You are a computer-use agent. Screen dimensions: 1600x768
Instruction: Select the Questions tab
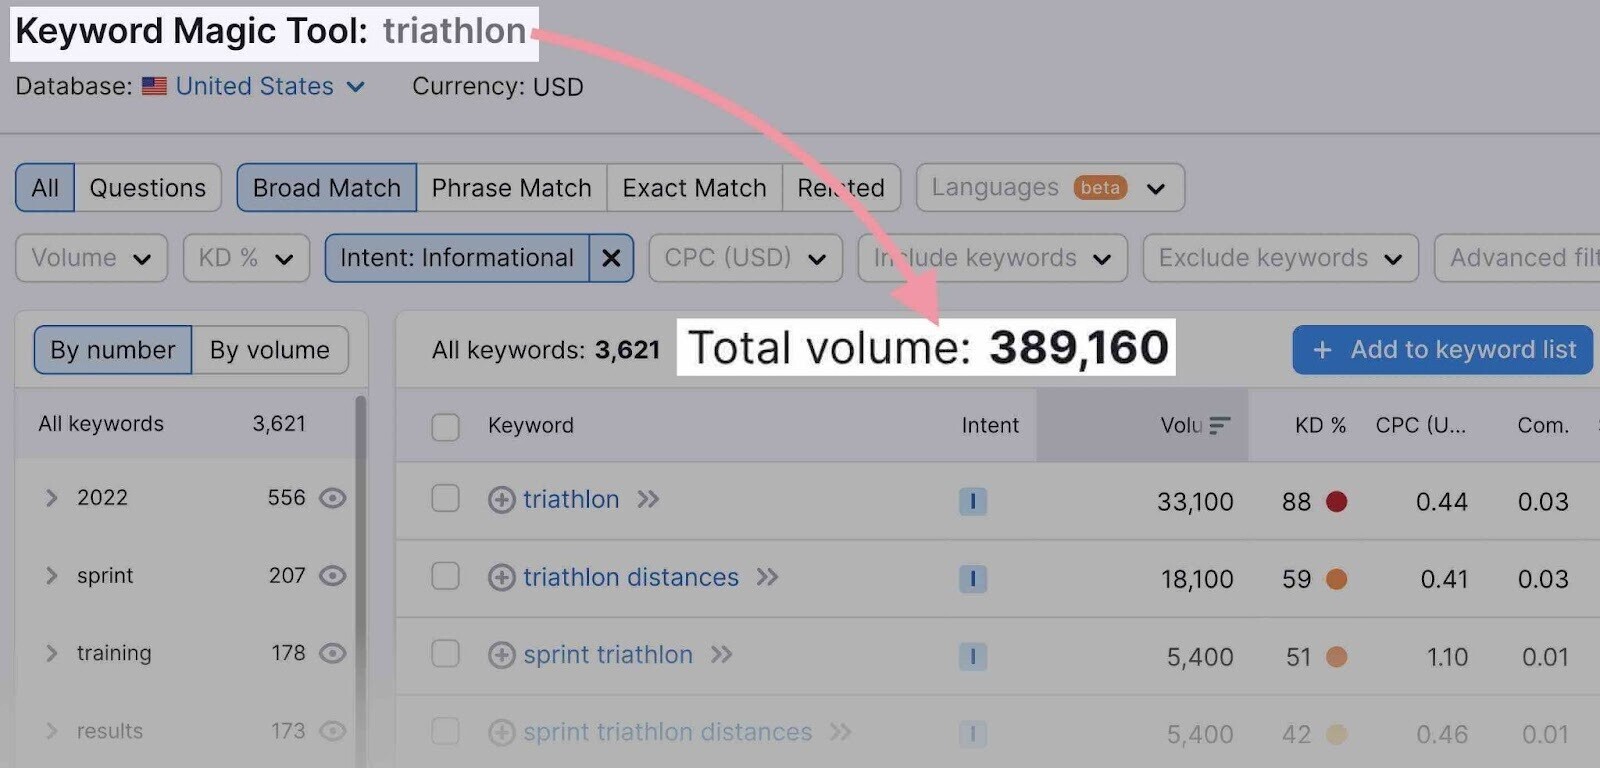pos(148,188)
